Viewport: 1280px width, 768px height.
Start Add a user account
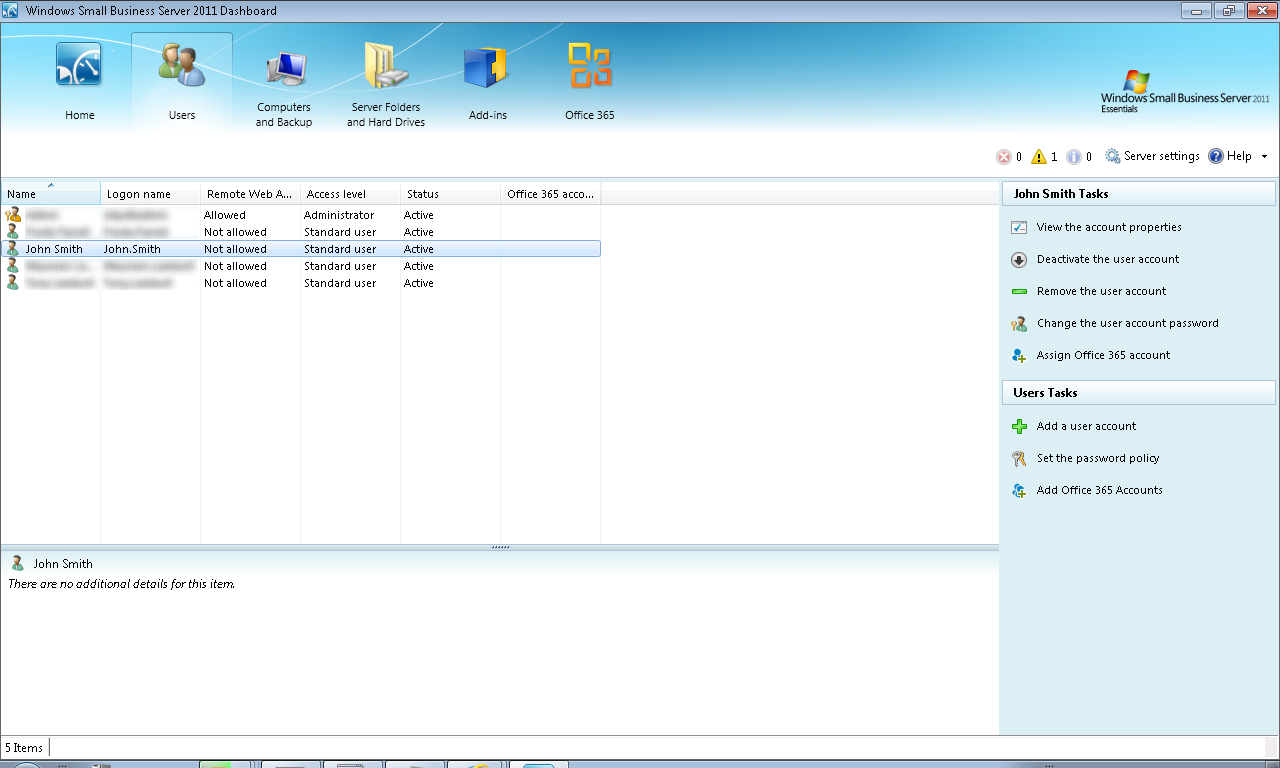coord(1087,427)
